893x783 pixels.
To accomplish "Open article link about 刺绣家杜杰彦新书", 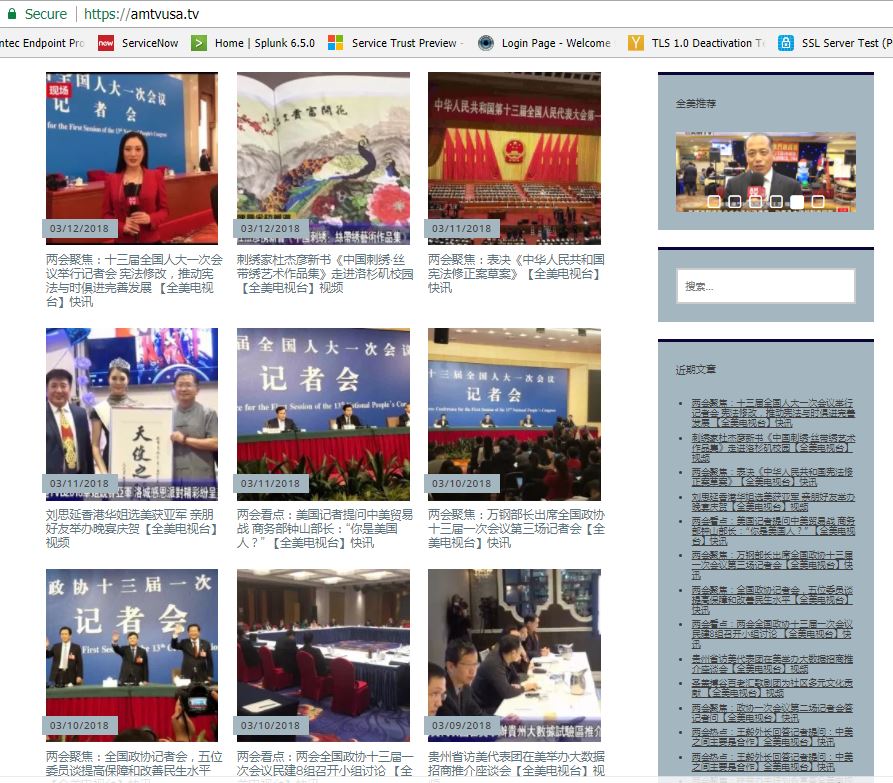I will 324,273.
